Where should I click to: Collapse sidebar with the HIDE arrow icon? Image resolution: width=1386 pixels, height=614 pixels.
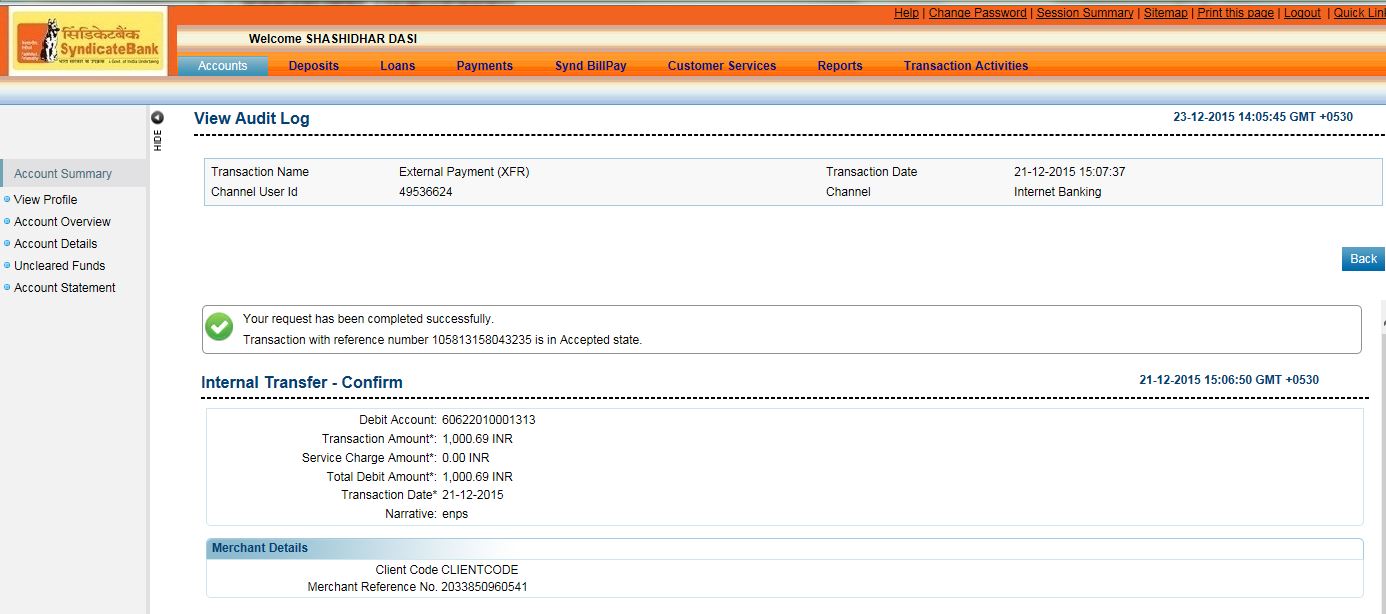157,118
